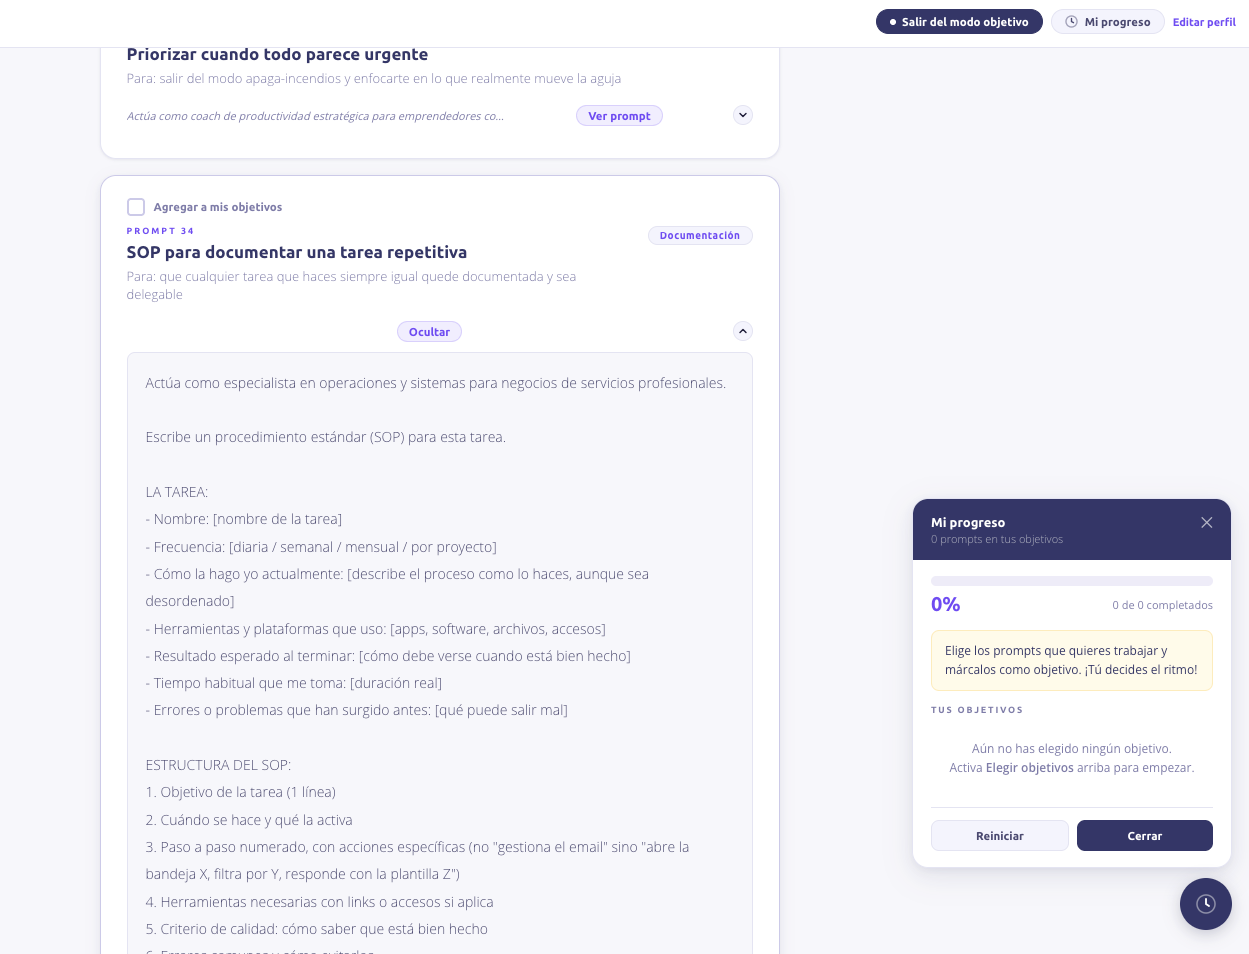Screen dimensions: 1249x954
Task: Close the Mi progreso panel with X
Action: click(x=1206, y=523)
